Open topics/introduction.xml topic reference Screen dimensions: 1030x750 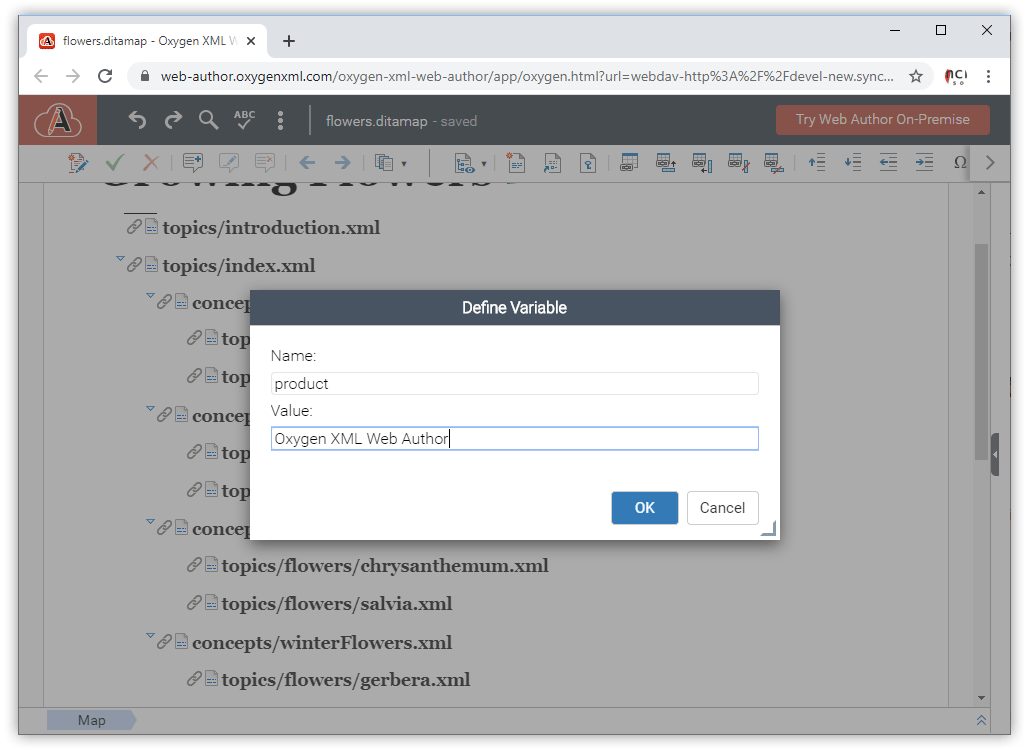[x=271, y=228]
